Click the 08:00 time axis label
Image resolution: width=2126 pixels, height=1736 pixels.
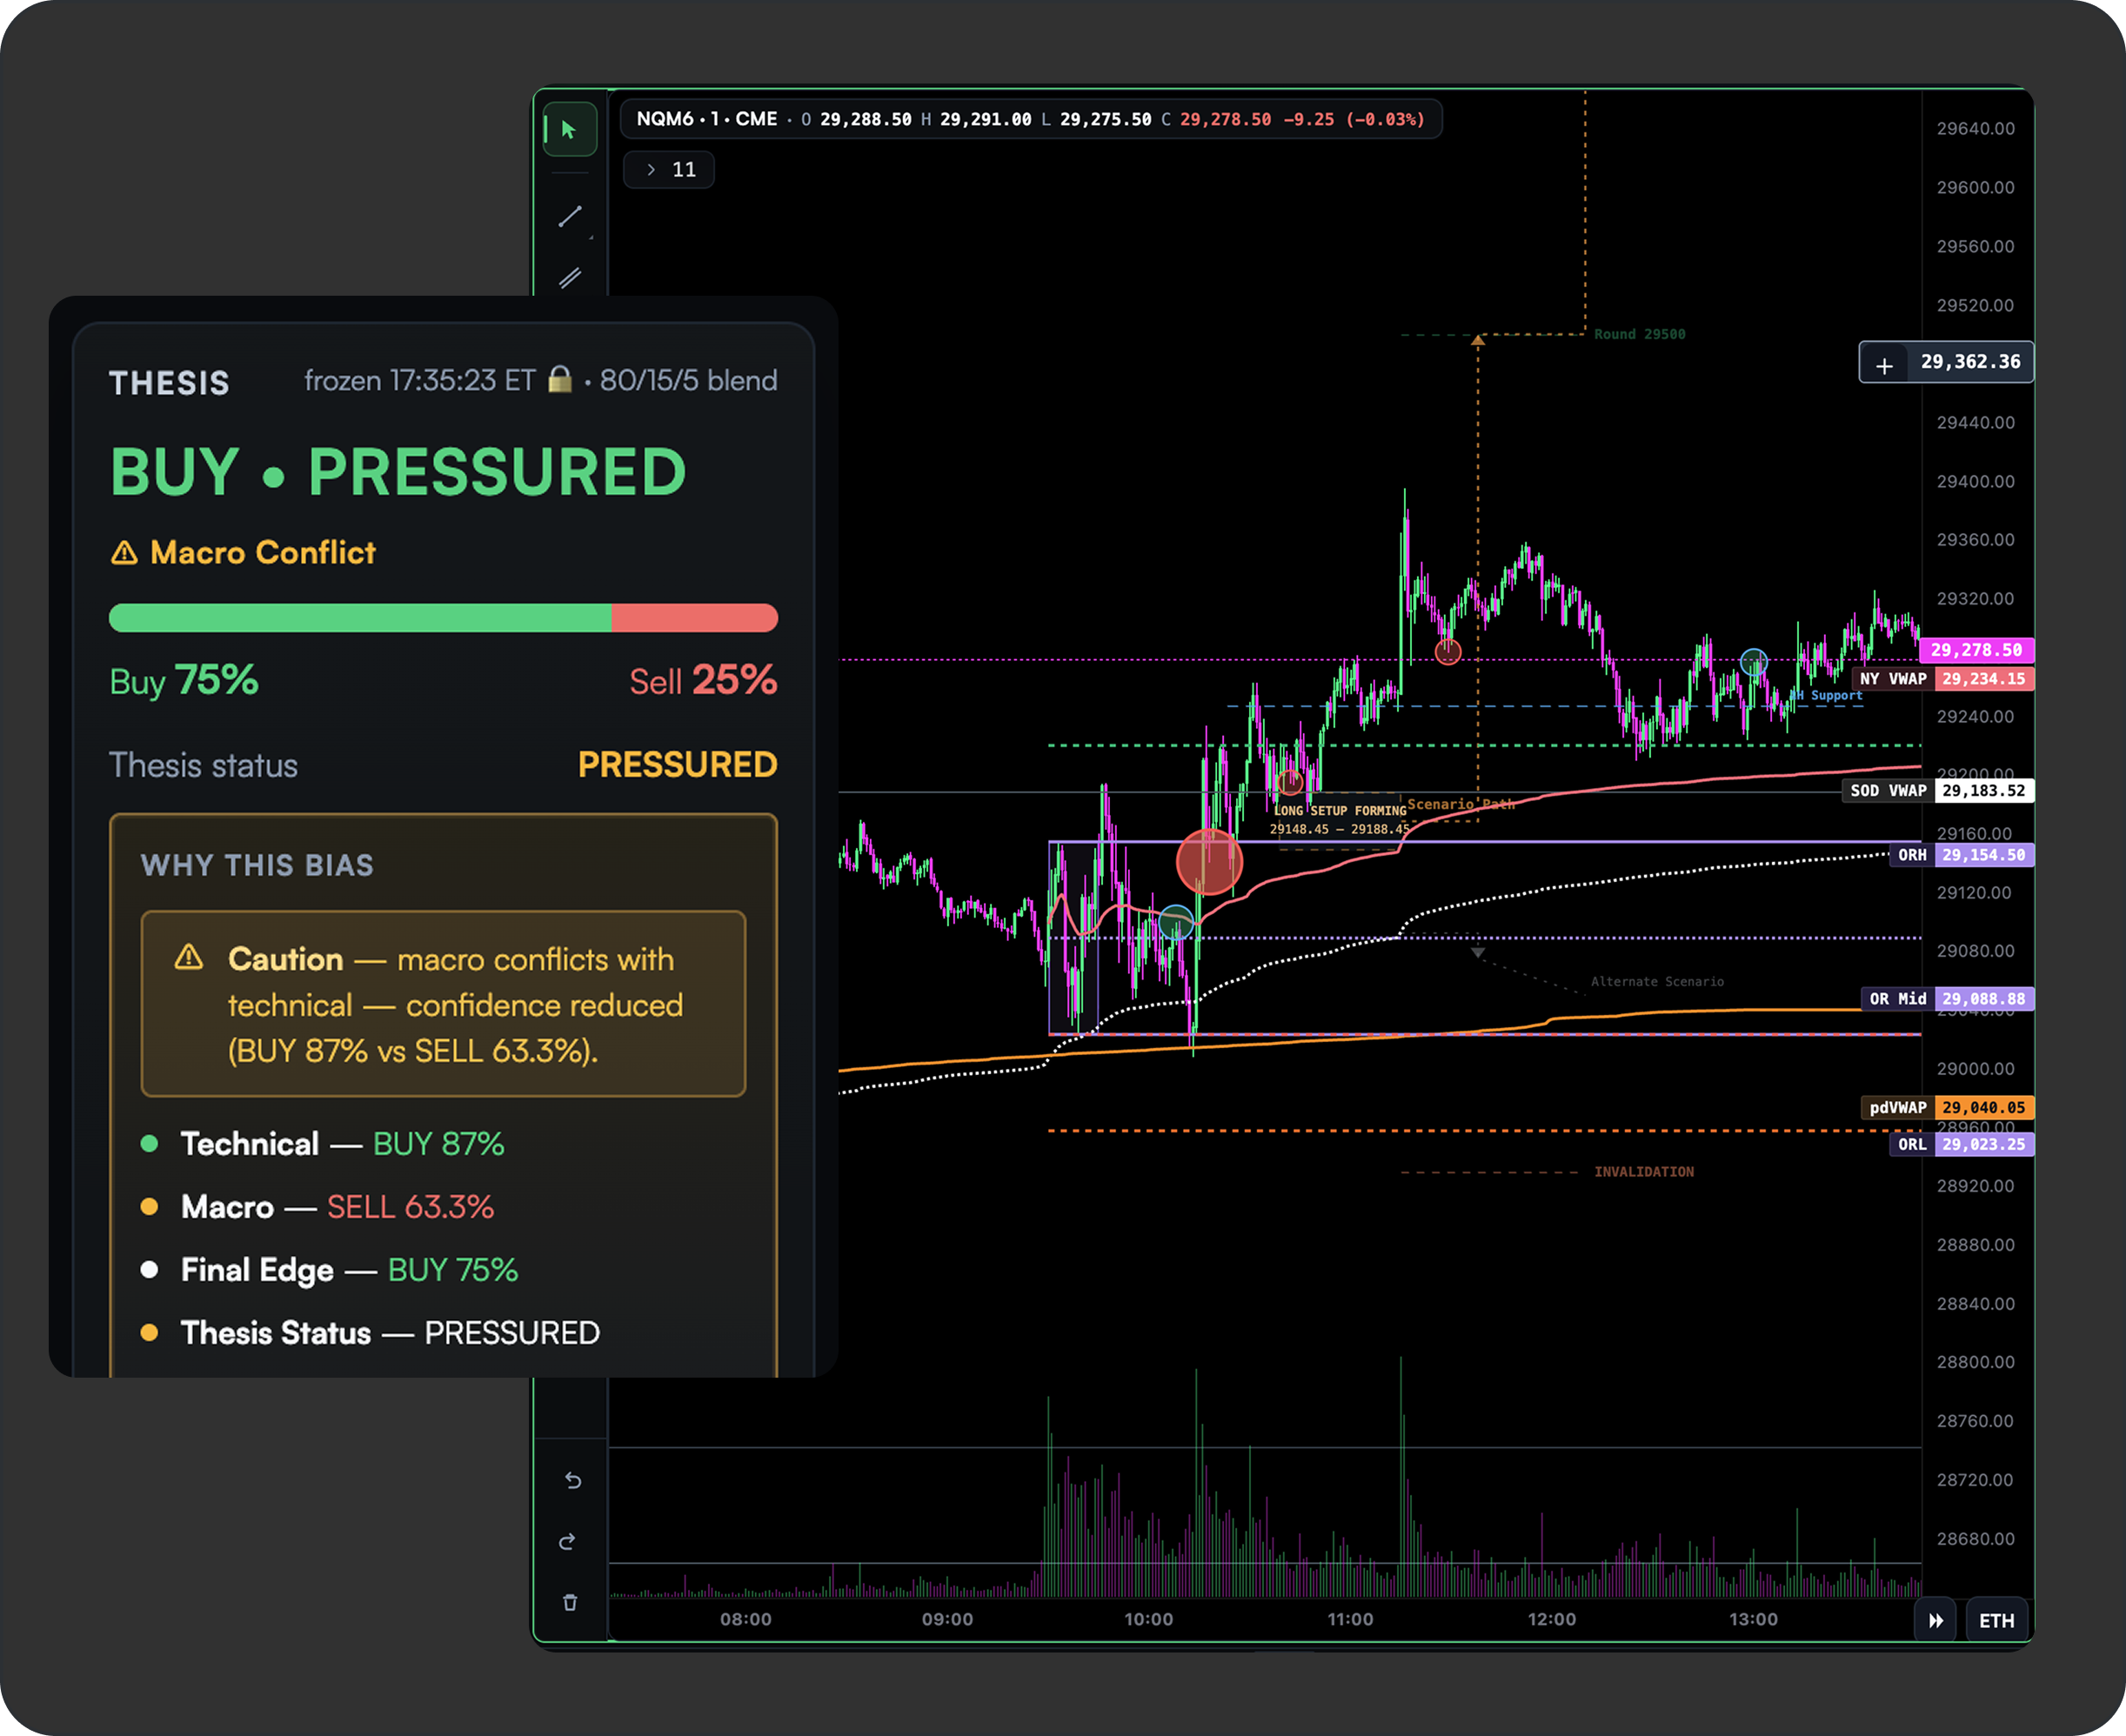[745, 1619]
